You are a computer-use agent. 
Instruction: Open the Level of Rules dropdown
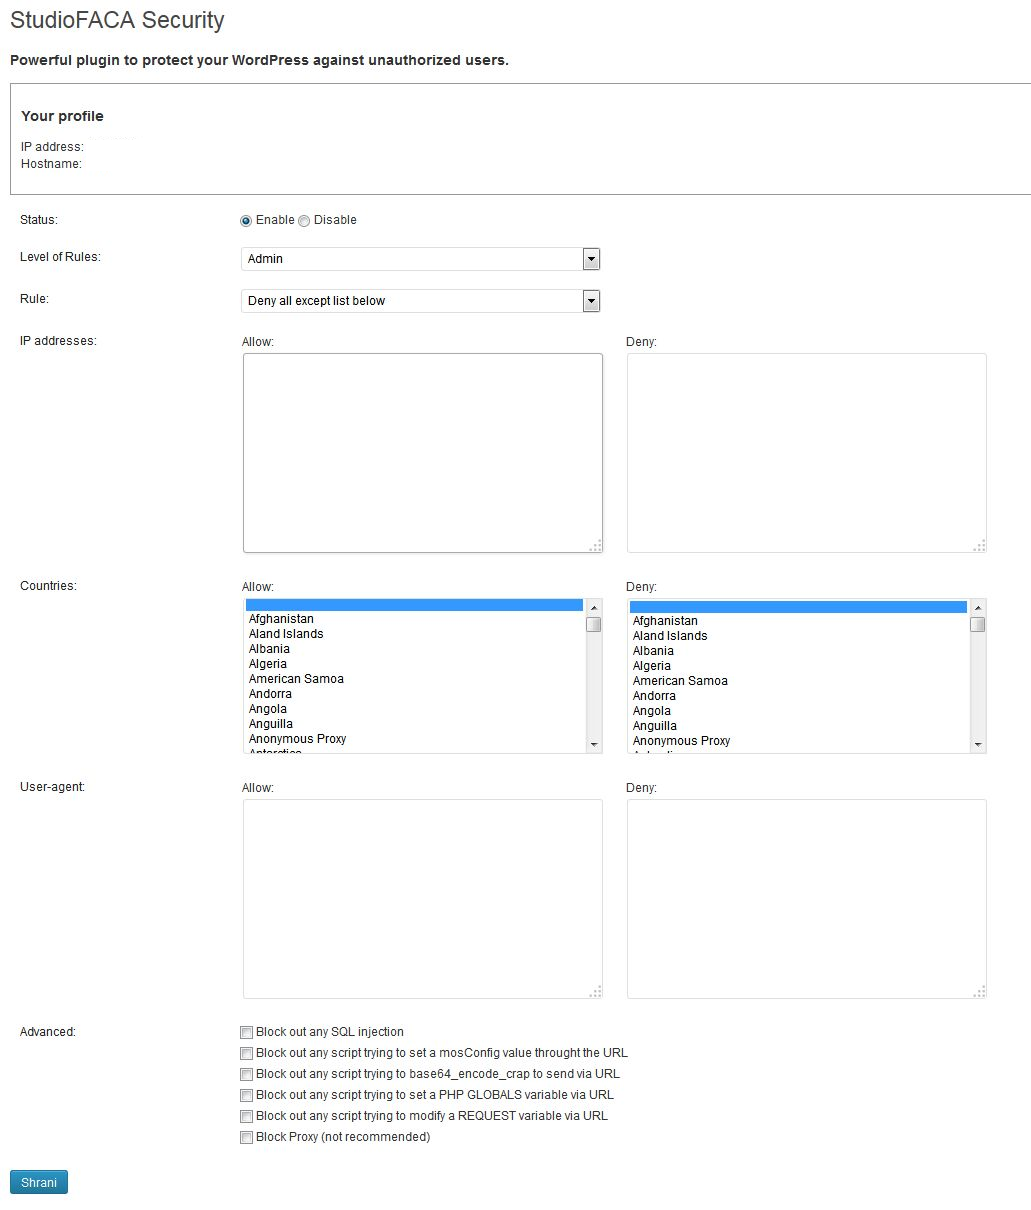[420, 259]
